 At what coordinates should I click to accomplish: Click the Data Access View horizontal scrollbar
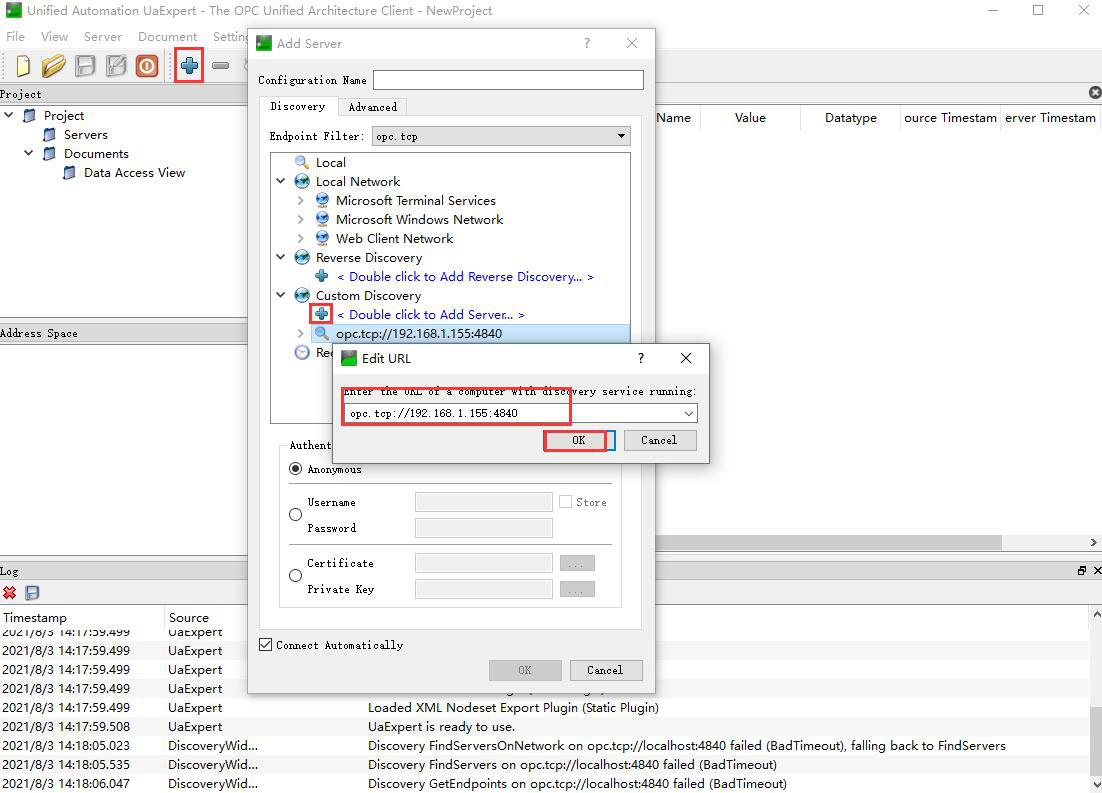(828, 542)
